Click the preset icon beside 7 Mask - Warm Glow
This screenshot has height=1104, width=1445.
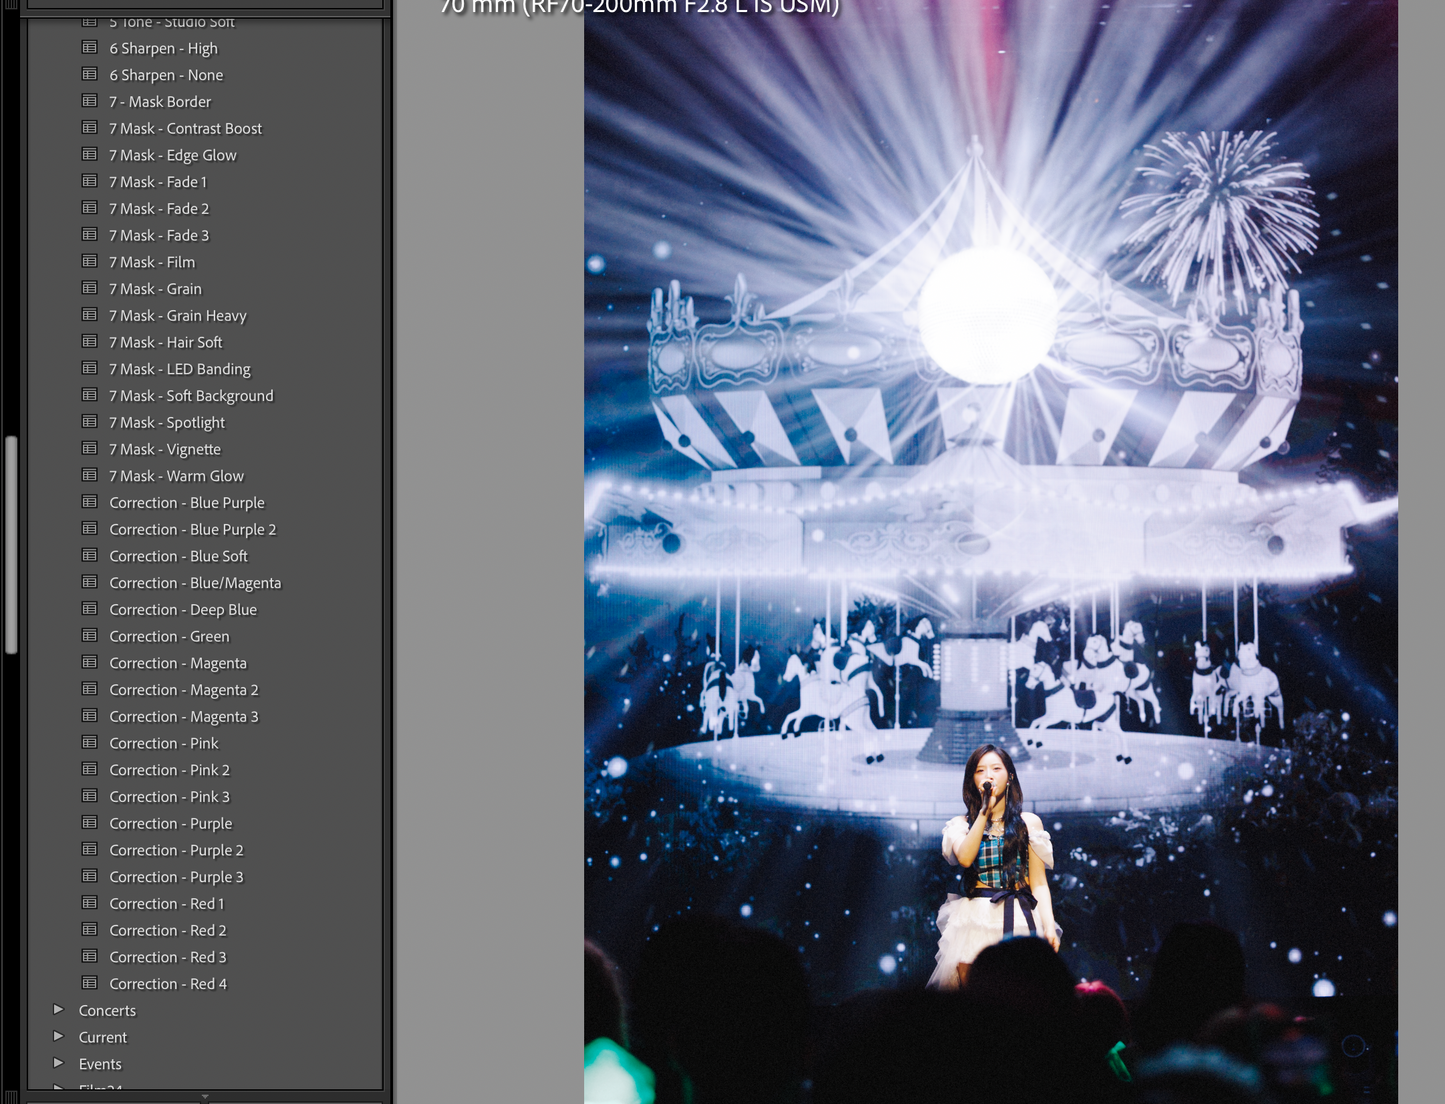tap(90, 475)
